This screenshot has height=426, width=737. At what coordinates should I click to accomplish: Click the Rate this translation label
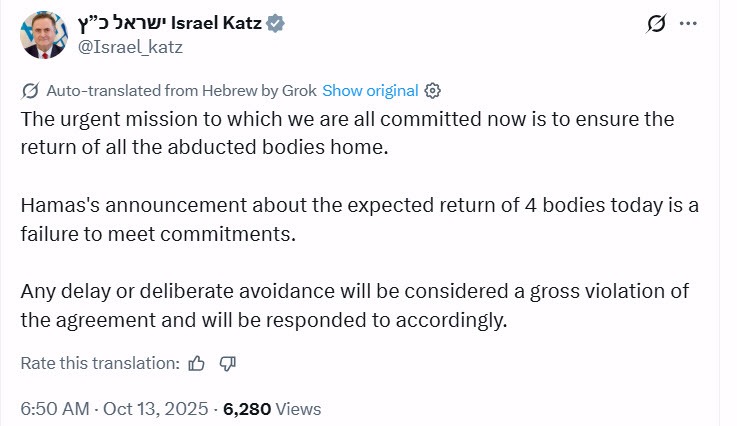(100, 363)
